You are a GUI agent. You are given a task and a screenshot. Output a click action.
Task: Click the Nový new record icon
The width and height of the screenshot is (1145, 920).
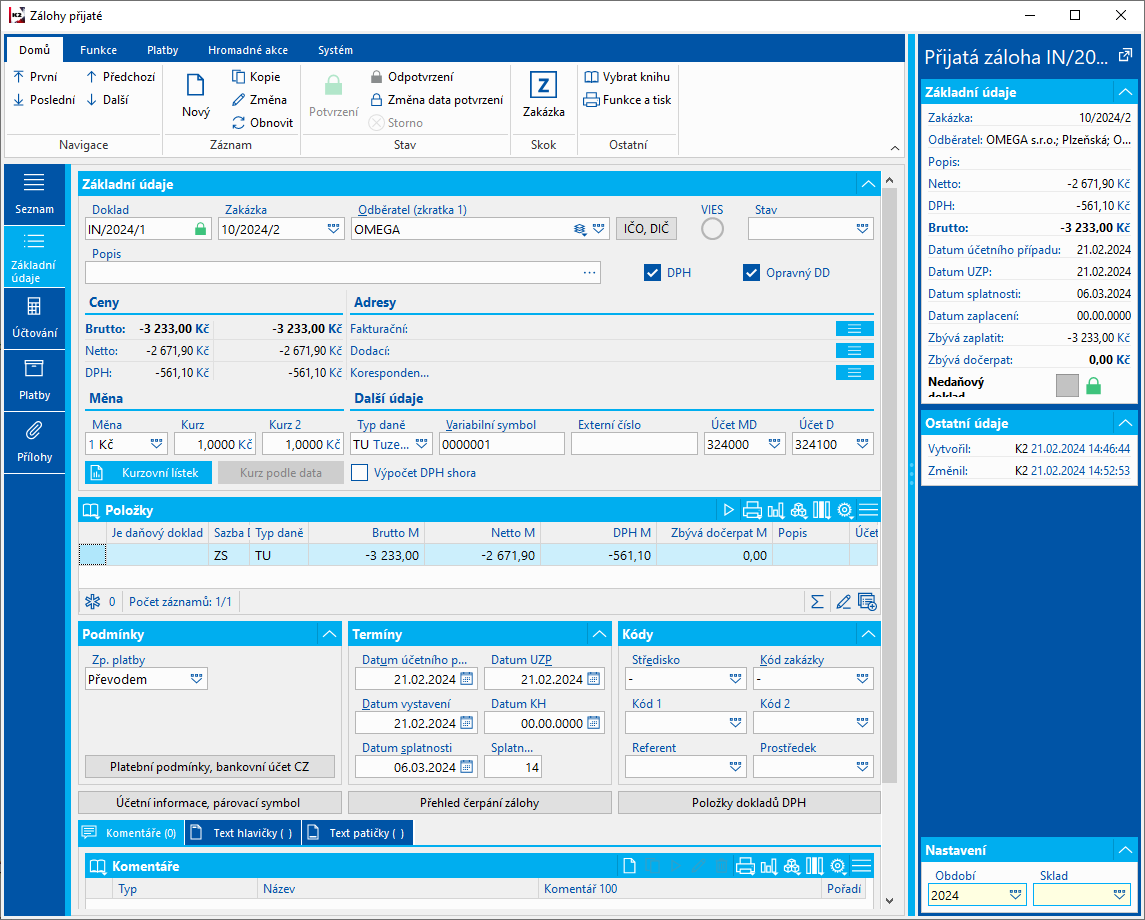pos(196,86)
